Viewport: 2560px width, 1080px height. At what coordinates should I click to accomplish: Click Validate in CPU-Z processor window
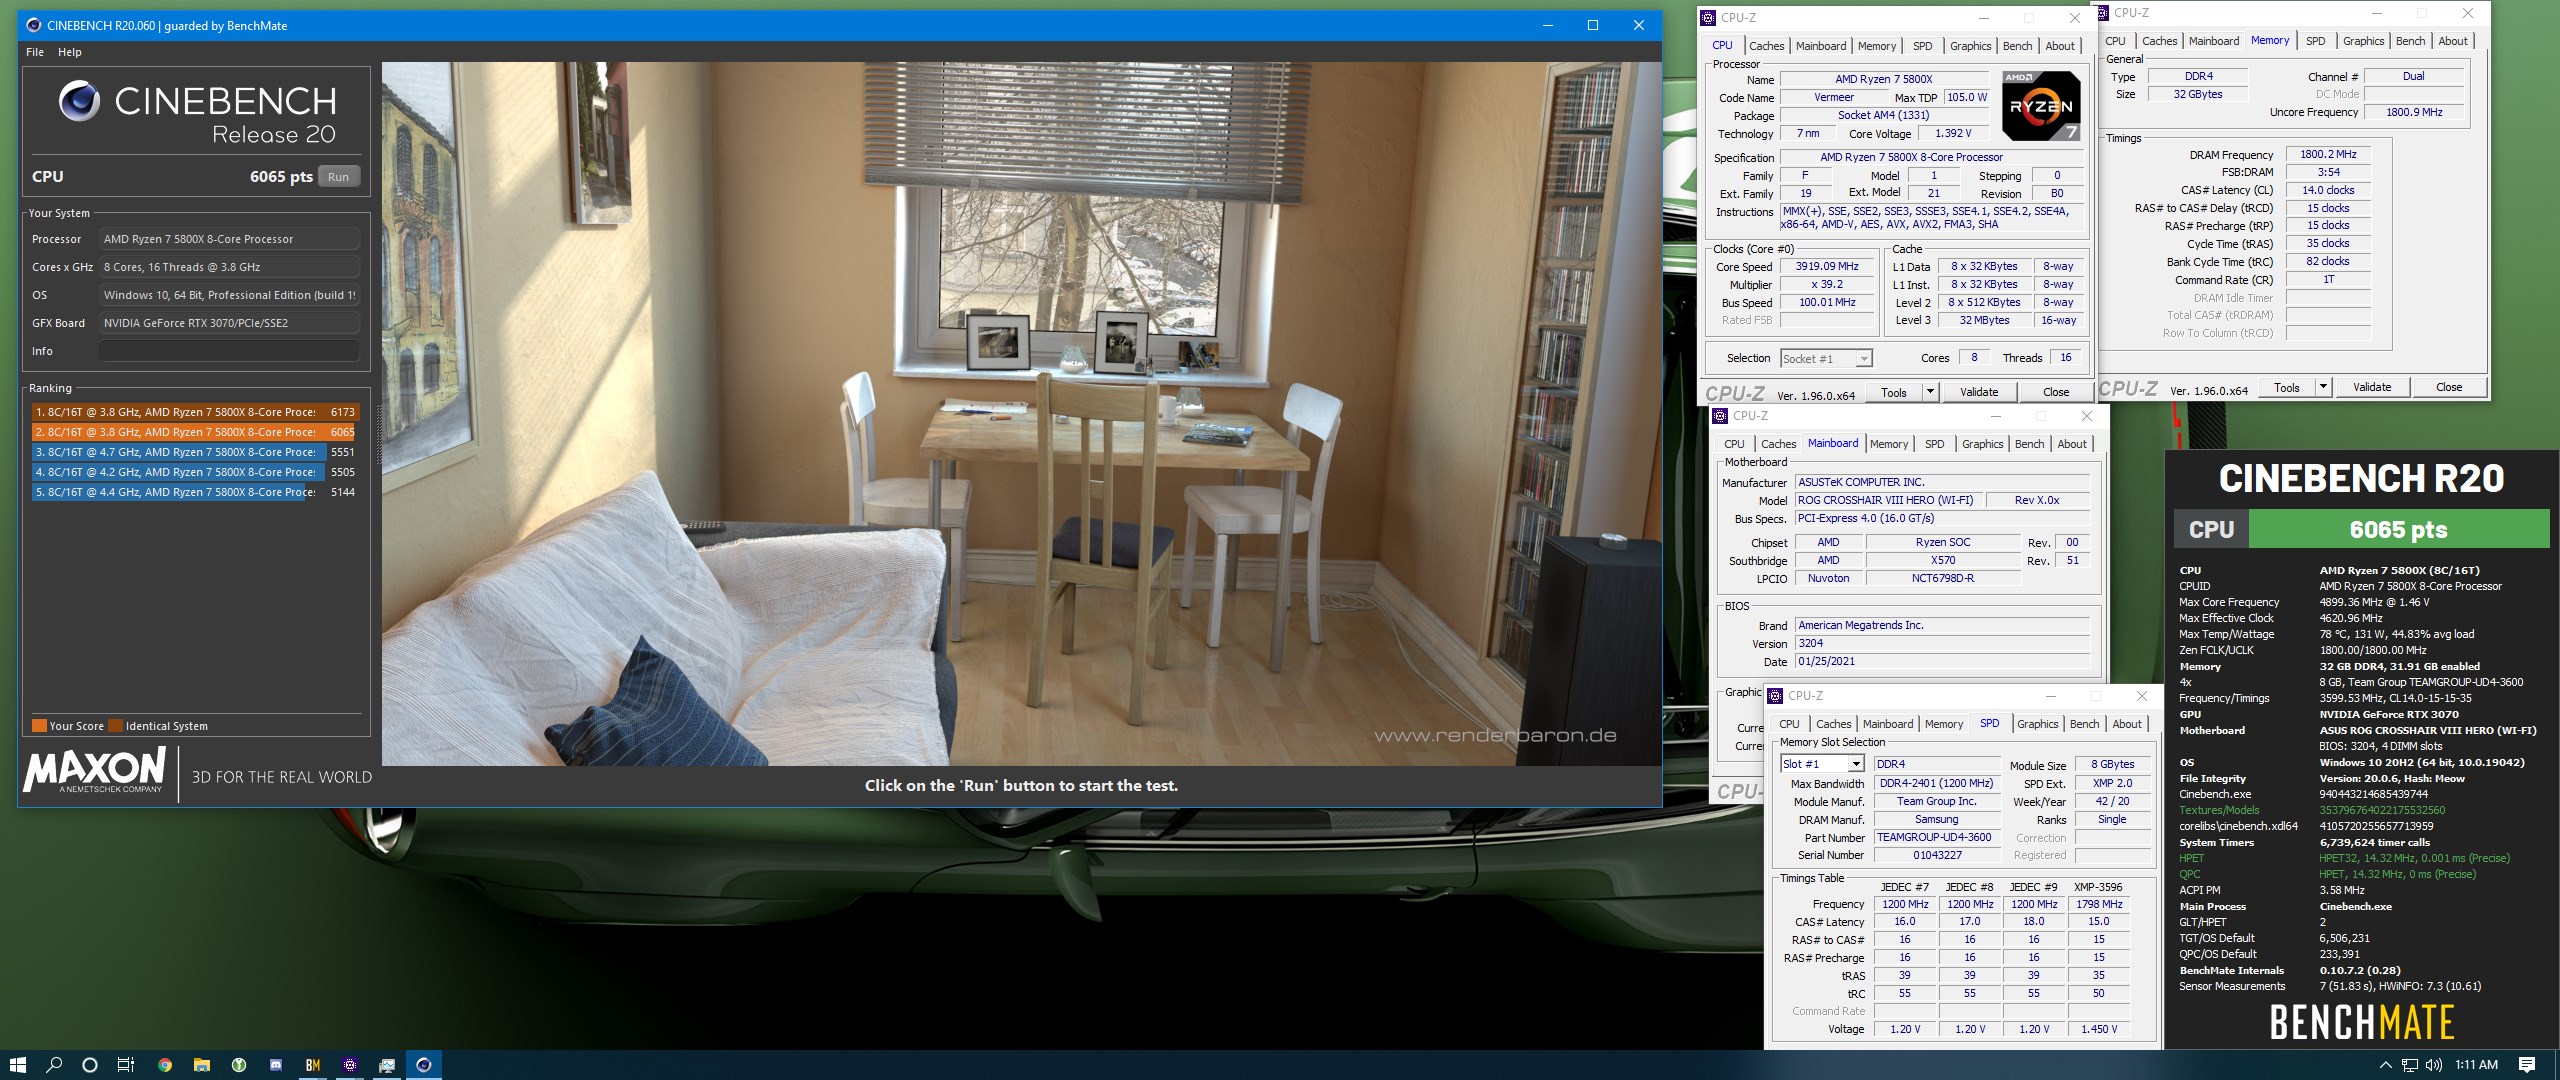(x=1979, y=392)
